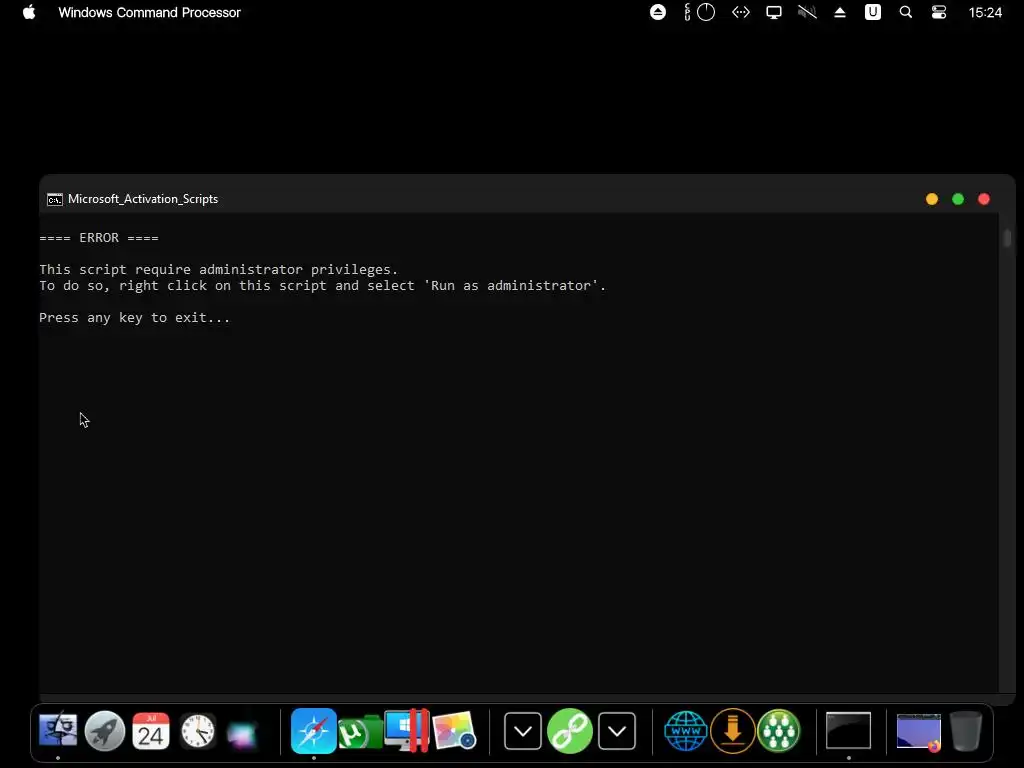Click the 'Run as administrator' instruction line
Screen dimensions: 1024x768
coord(322,285)
